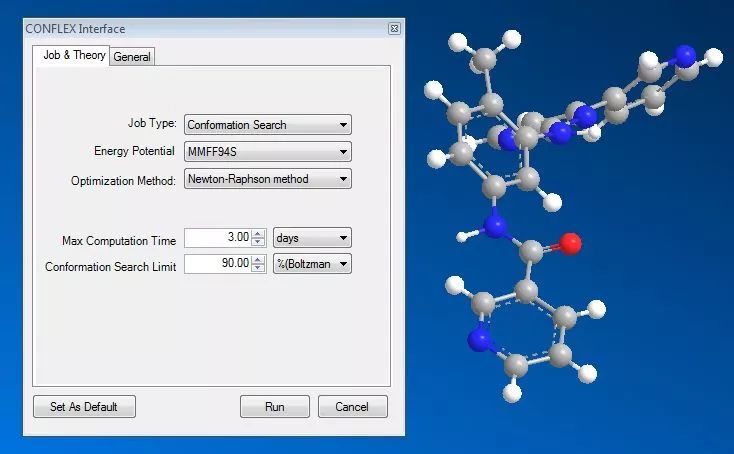This screenshot has width=734, height=454.
Task: Open the days time unit dropdown
Action: (x=312, y=238)
